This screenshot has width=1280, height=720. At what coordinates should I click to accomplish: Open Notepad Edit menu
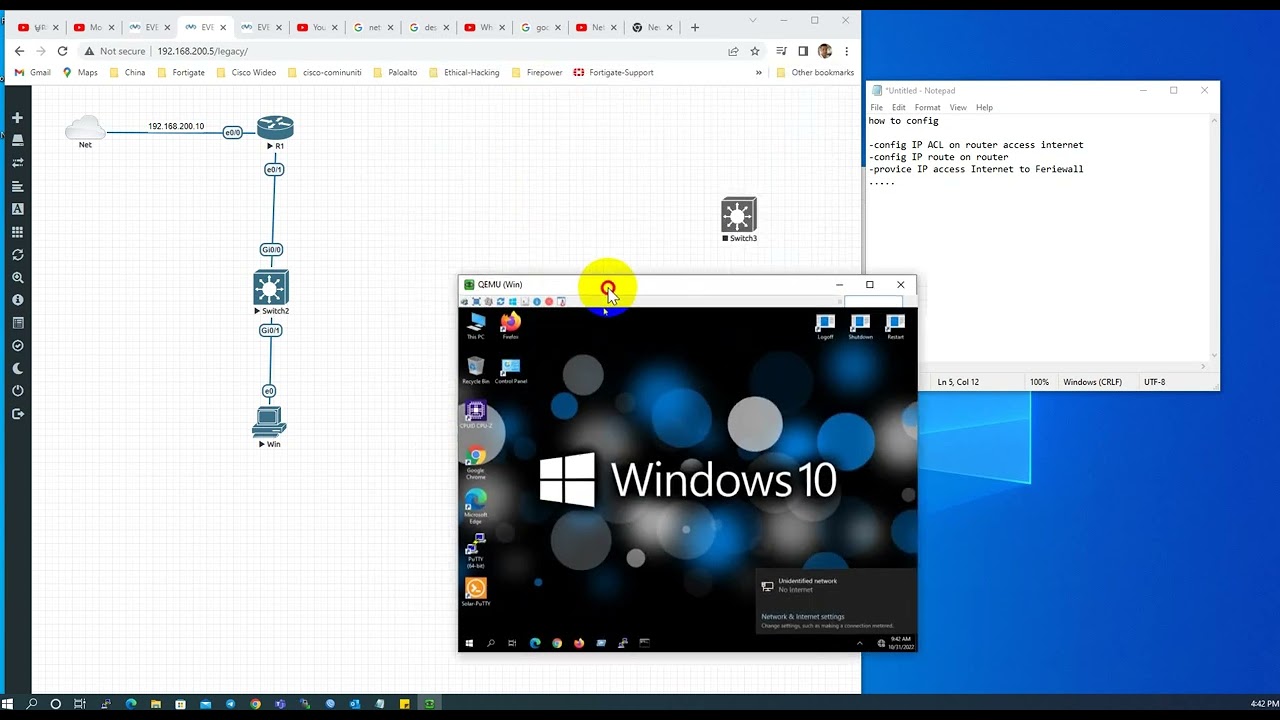(899, 107)
